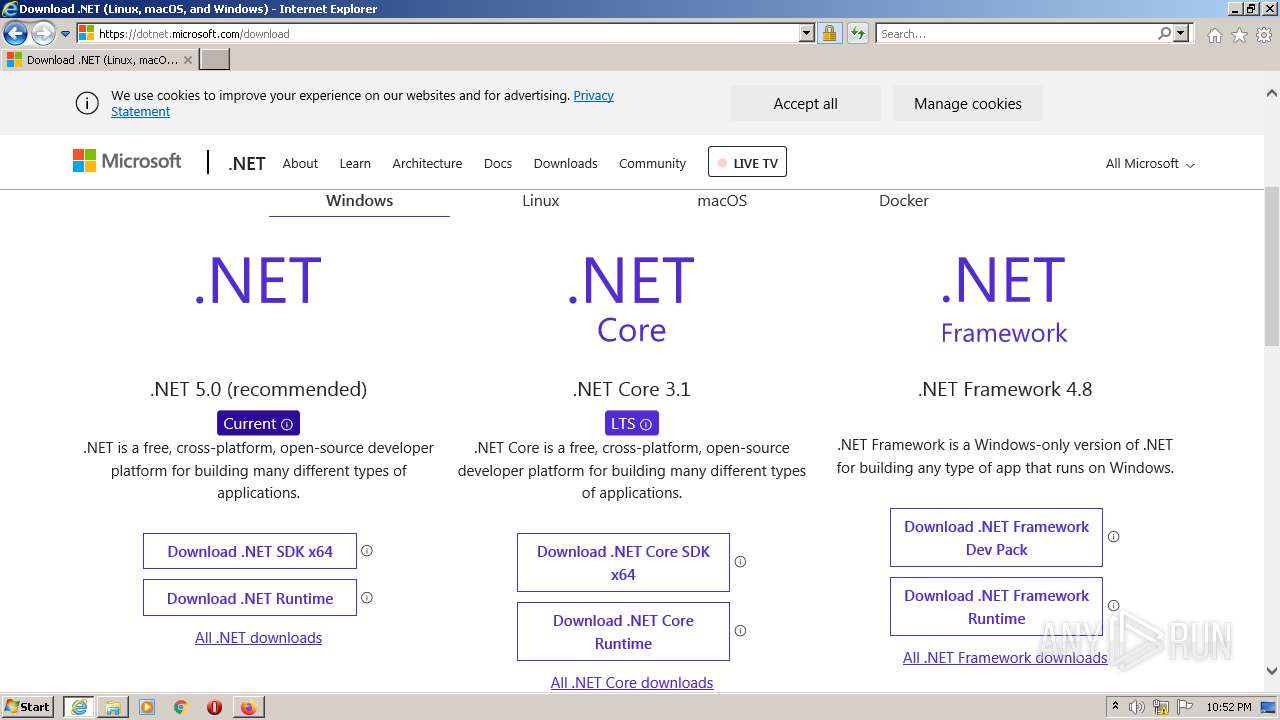Open the All .NET Core downloads link
Screen dimensions: 1280x720
coord(632,682)
